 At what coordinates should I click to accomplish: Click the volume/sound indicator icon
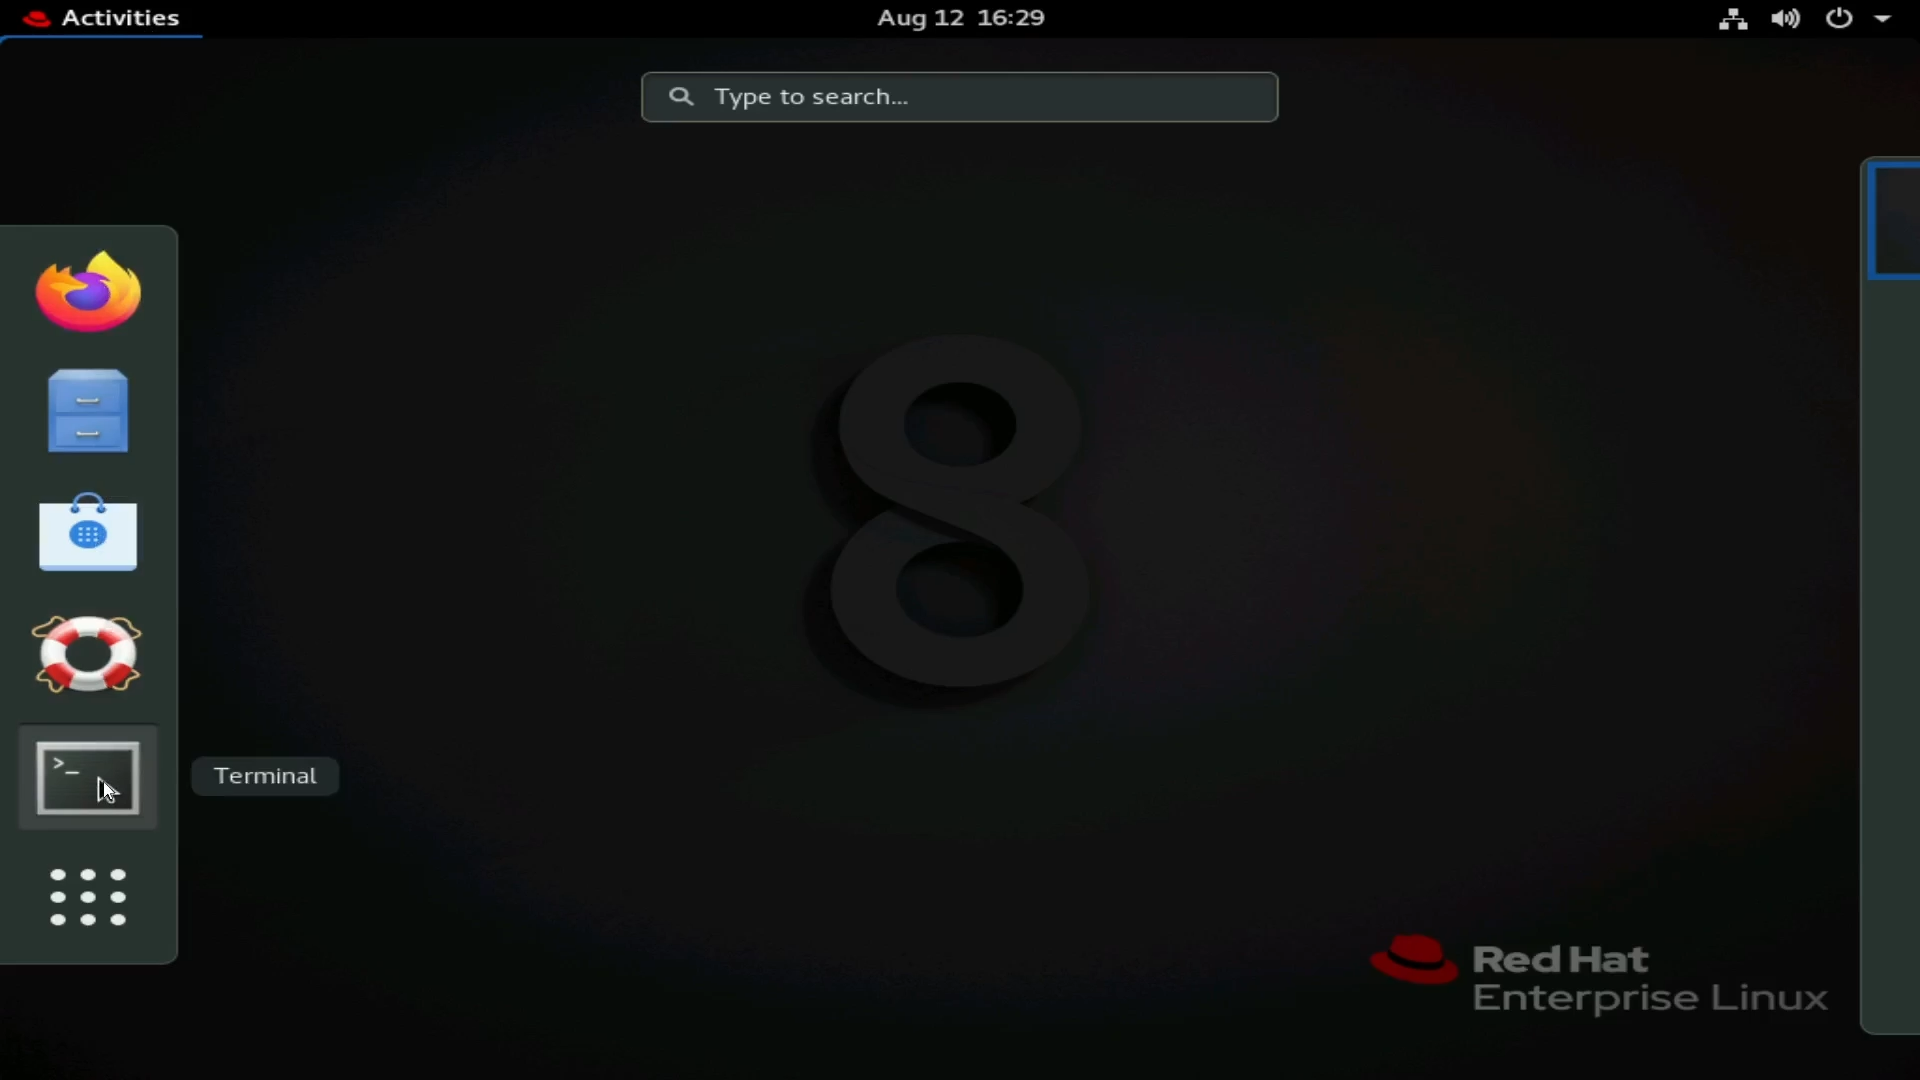tap(1785, 17)
